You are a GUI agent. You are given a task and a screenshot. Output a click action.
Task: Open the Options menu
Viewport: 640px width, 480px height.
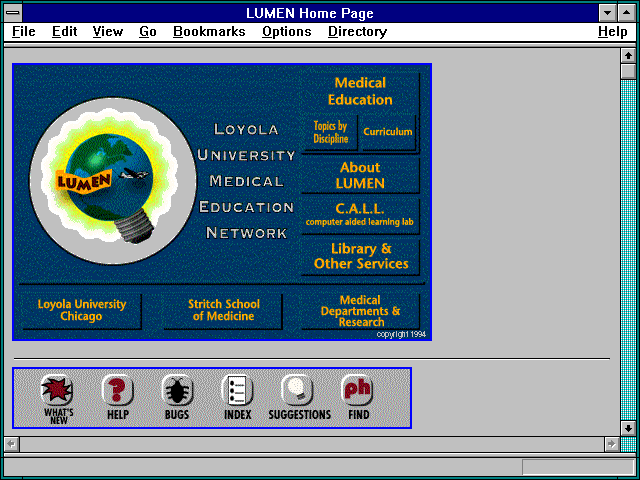(287, 31)
